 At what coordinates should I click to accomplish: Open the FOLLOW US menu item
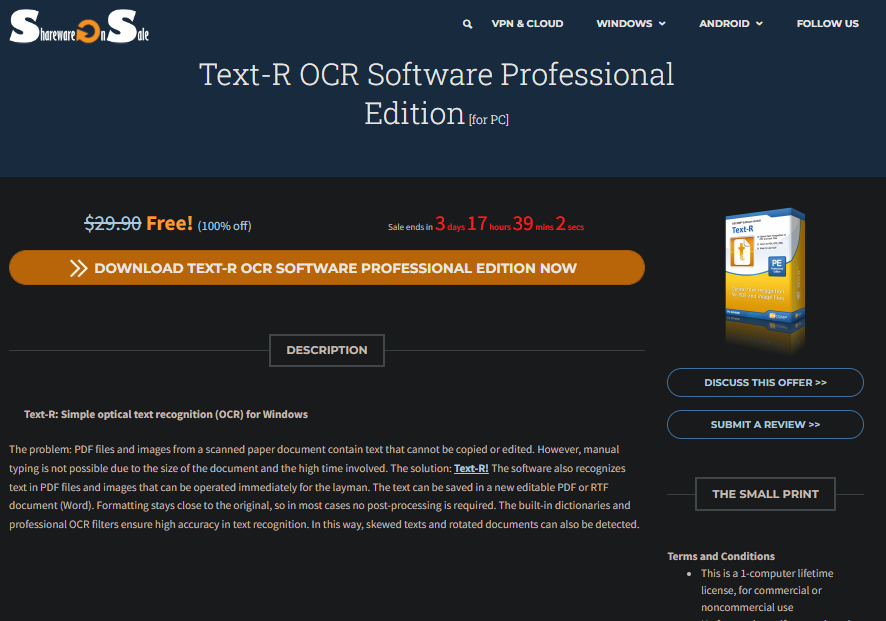[827, 24]
